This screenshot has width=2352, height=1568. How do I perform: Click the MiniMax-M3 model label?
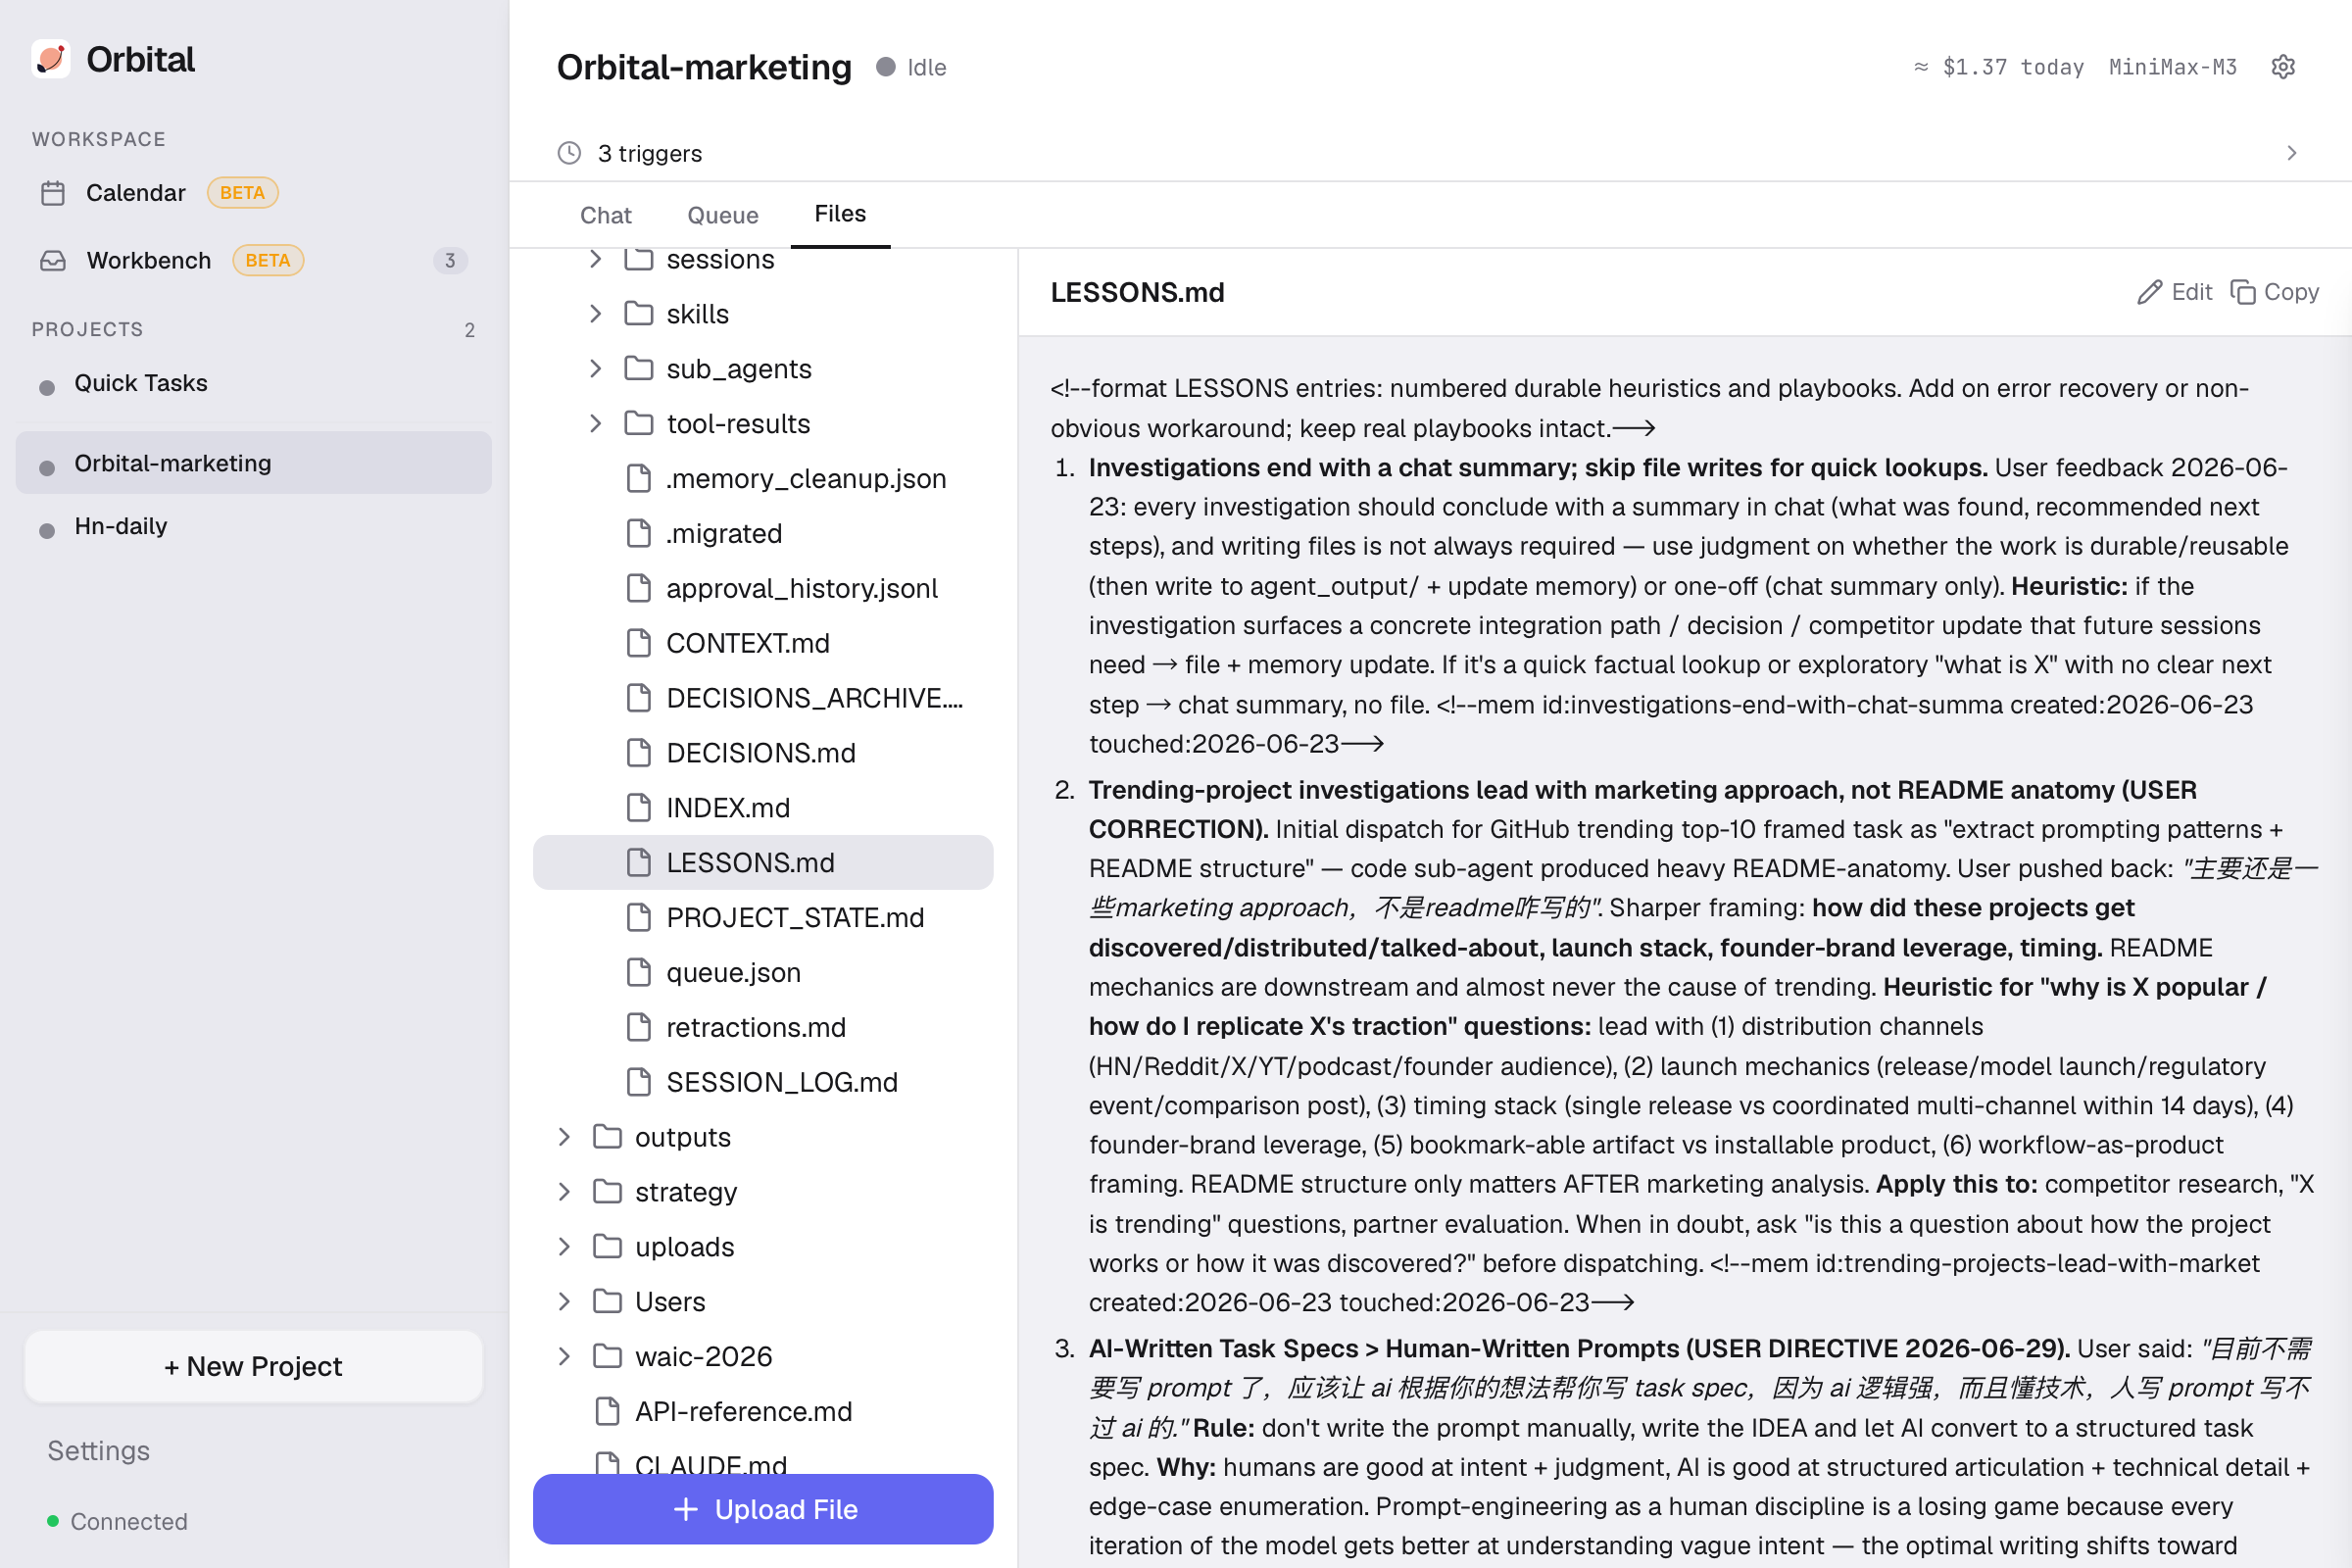coord(2173,67)
